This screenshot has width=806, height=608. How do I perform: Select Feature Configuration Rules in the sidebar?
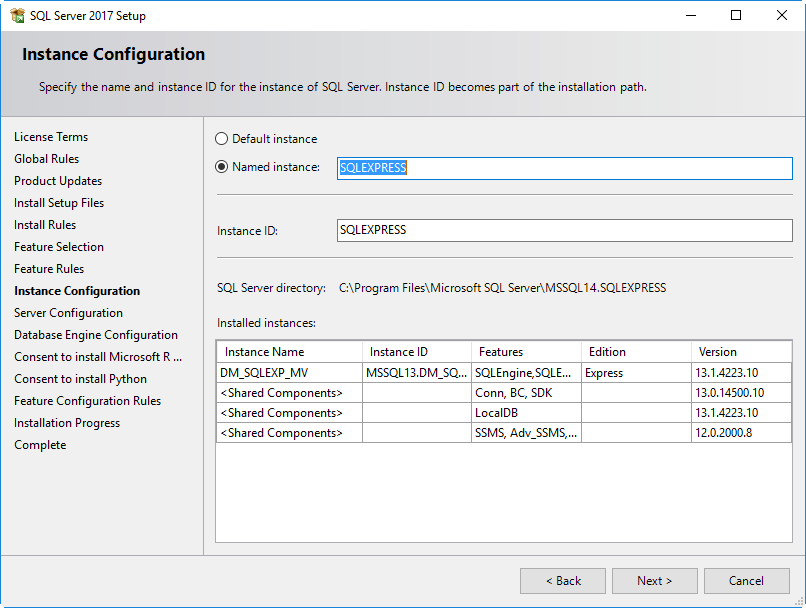coord(87,401)
